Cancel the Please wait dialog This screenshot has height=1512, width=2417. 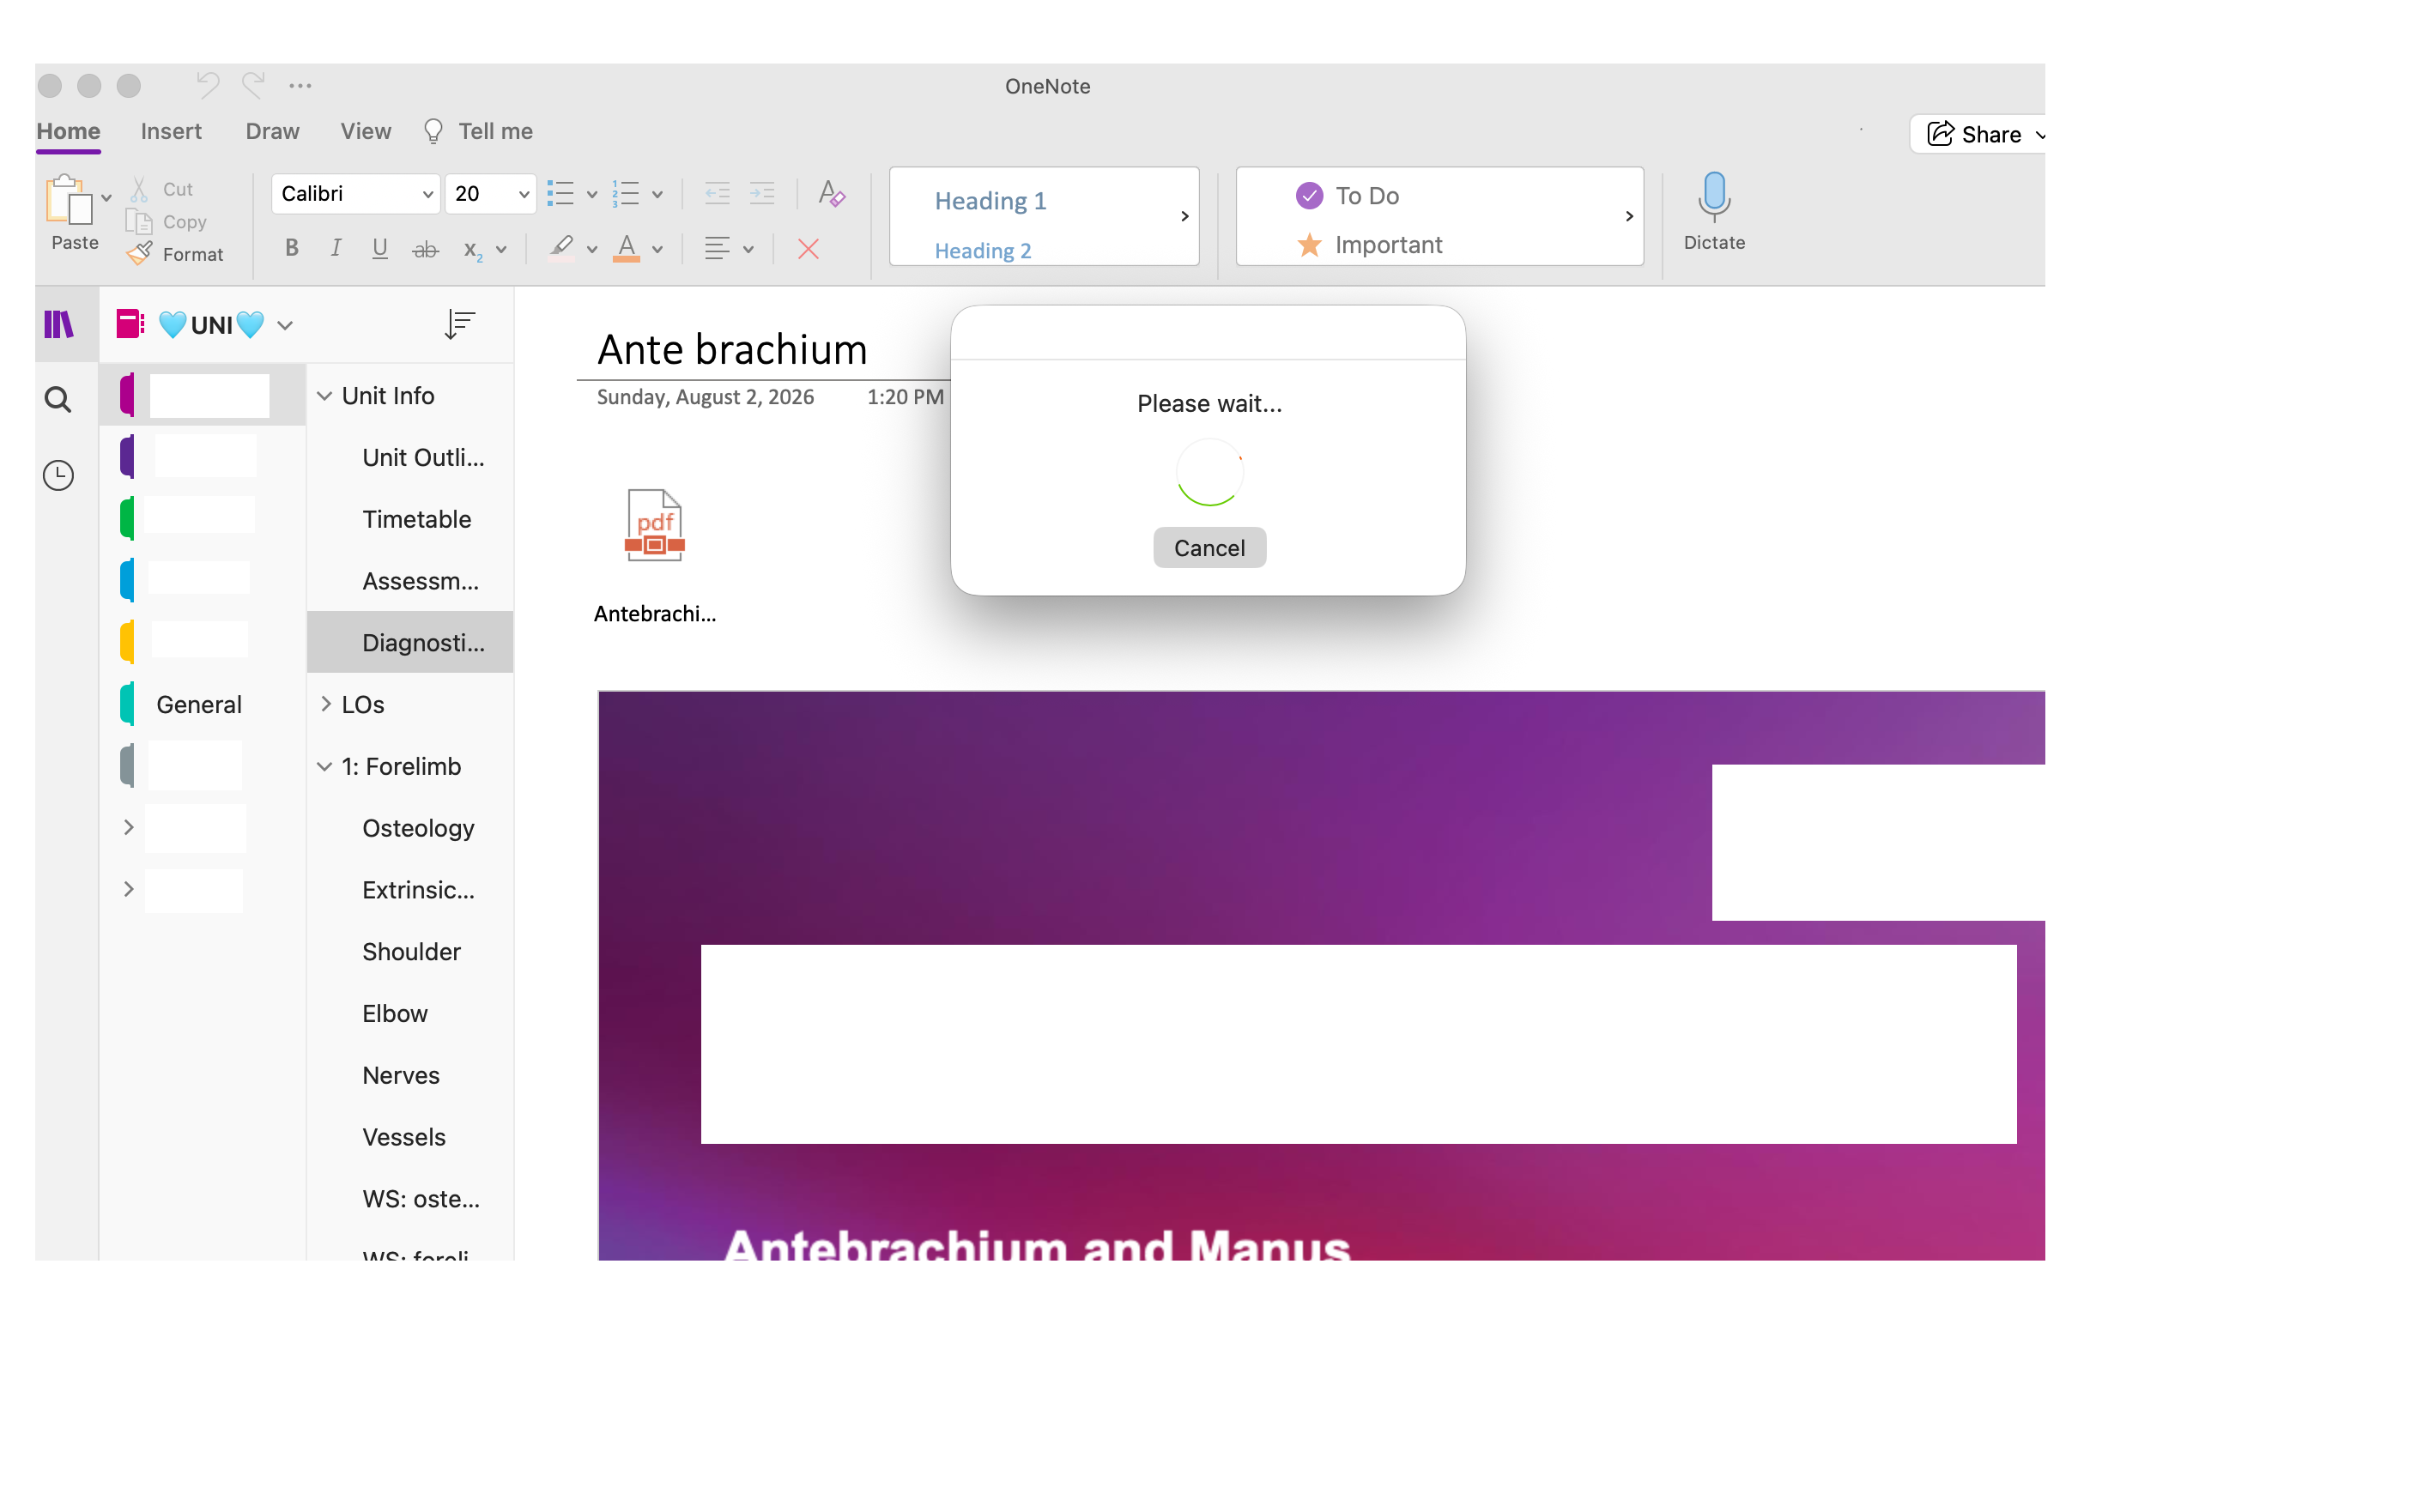[x=1209, y=548]
